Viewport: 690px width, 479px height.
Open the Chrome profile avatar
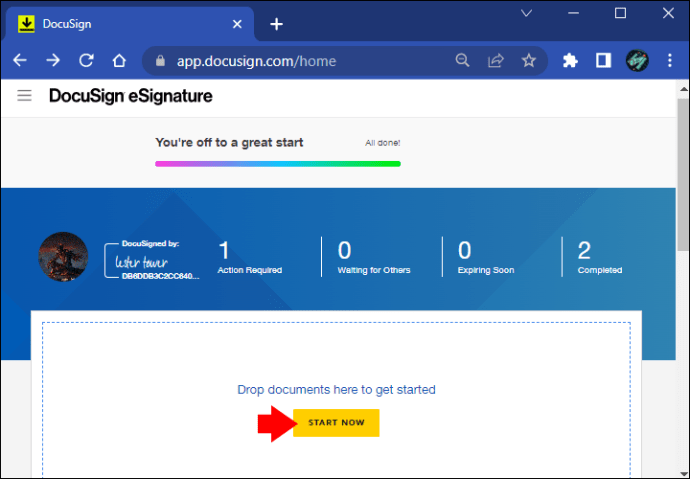click(x=637, y=60)
